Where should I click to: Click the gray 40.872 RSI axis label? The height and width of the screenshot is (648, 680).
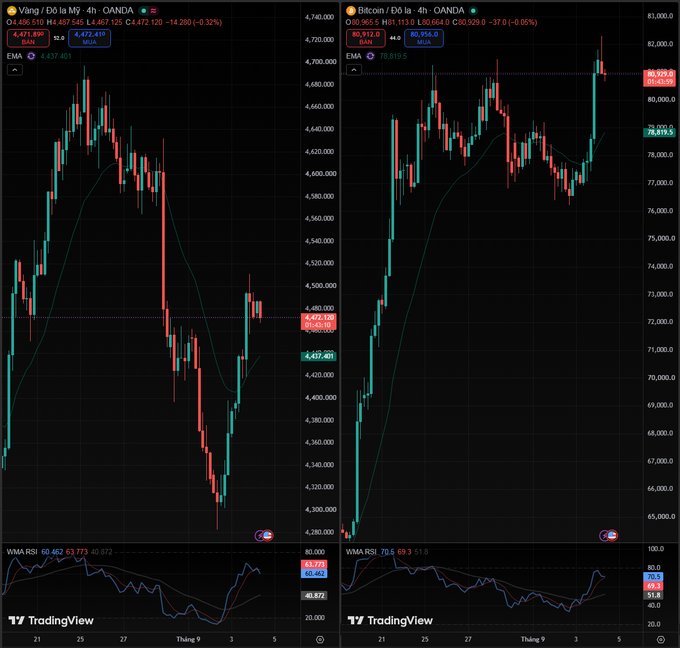314,596
